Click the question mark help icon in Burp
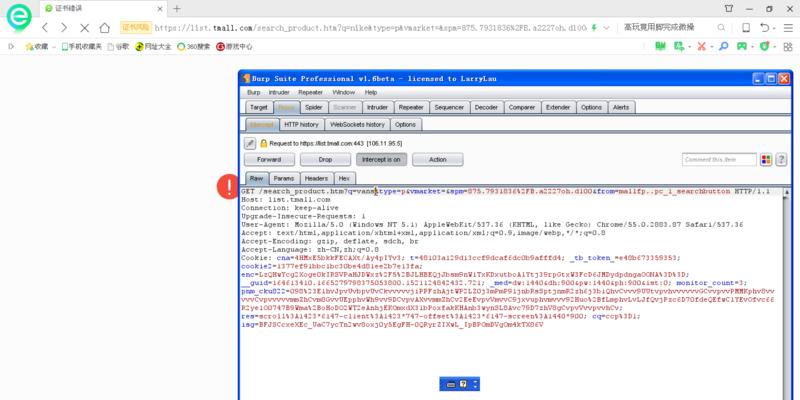800x400 pixels. click(x=781, y=160)
